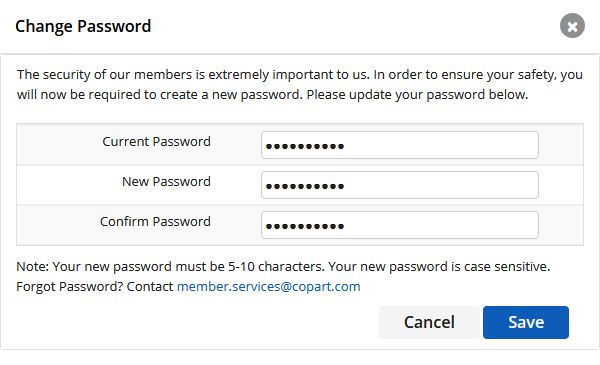Viewport: 600px width, 365px height.
Task: Cancel the password change
Action: [429, 322]
